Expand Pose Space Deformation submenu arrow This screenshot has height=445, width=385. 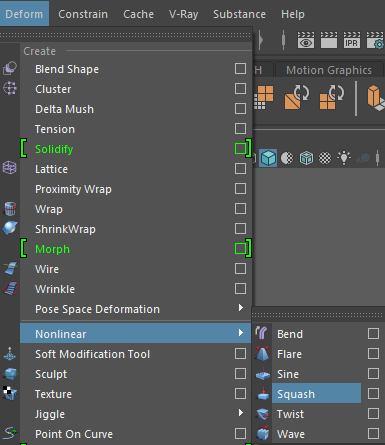click(241, 307)
